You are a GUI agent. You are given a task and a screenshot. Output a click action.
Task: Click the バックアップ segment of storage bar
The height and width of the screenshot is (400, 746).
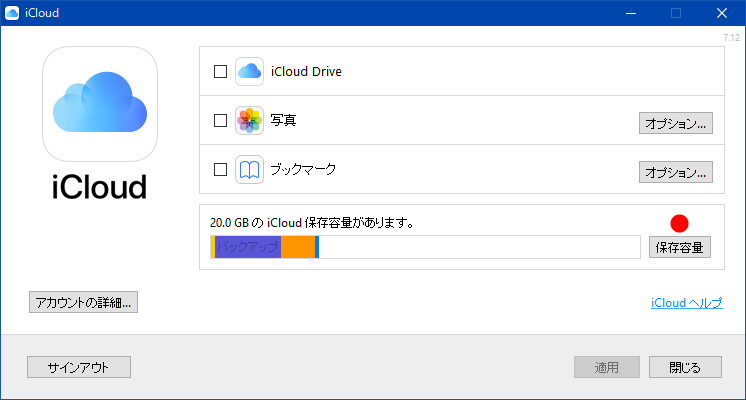point(248,247)
